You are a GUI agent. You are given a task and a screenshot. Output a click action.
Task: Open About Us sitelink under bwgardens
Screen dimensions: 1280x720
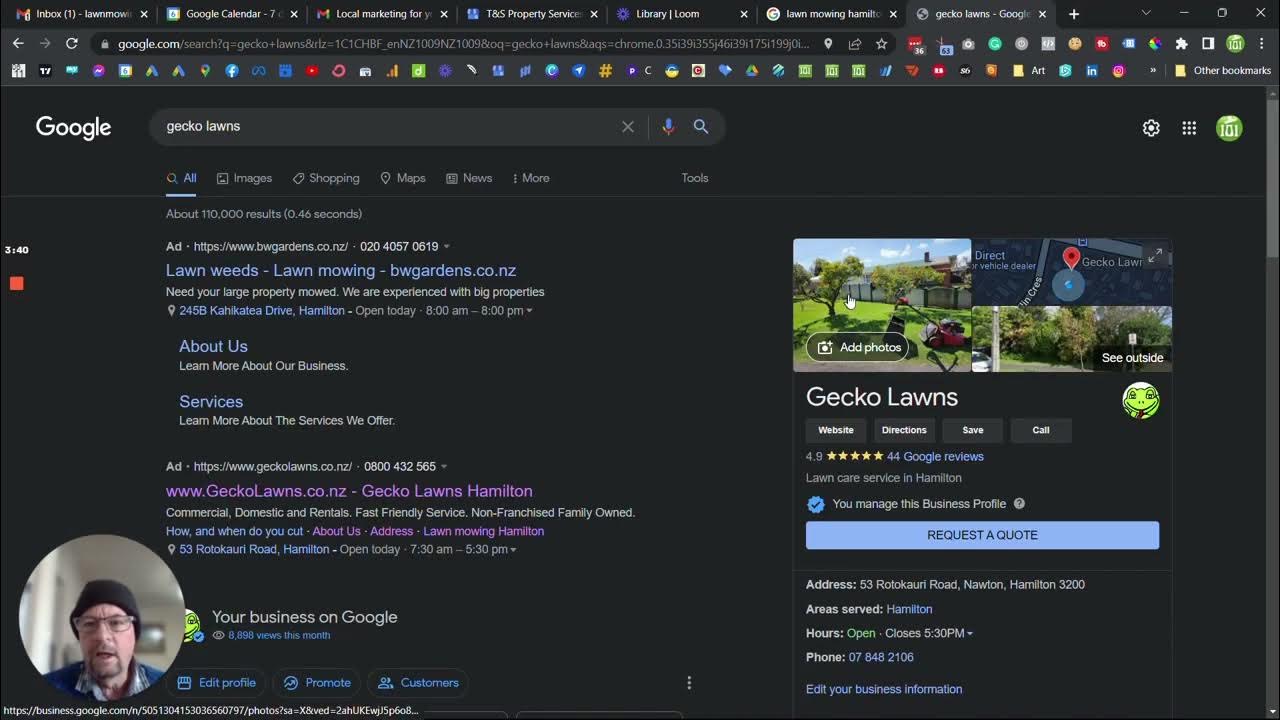[x=213, y=346]
